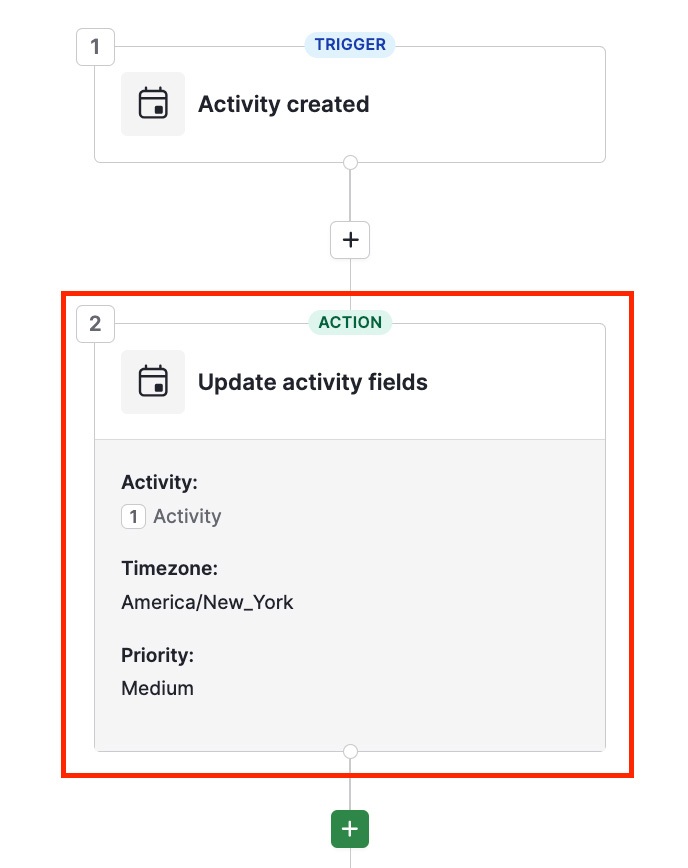Click the calendar icon beside Activity created

pyautogui.click(x=153, y=104)
